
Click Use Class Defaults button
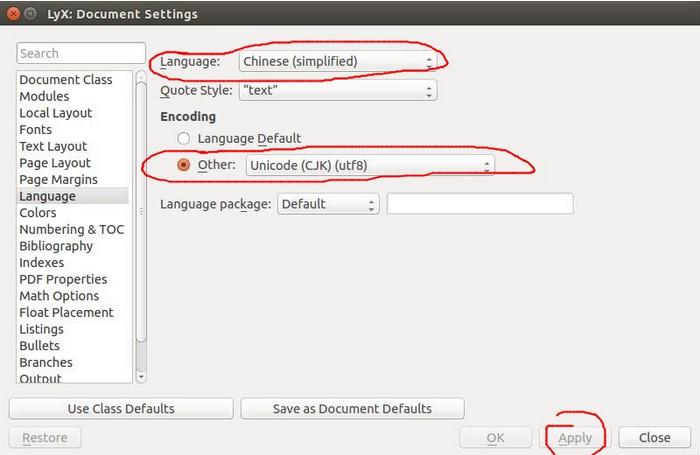click(121, 409)
